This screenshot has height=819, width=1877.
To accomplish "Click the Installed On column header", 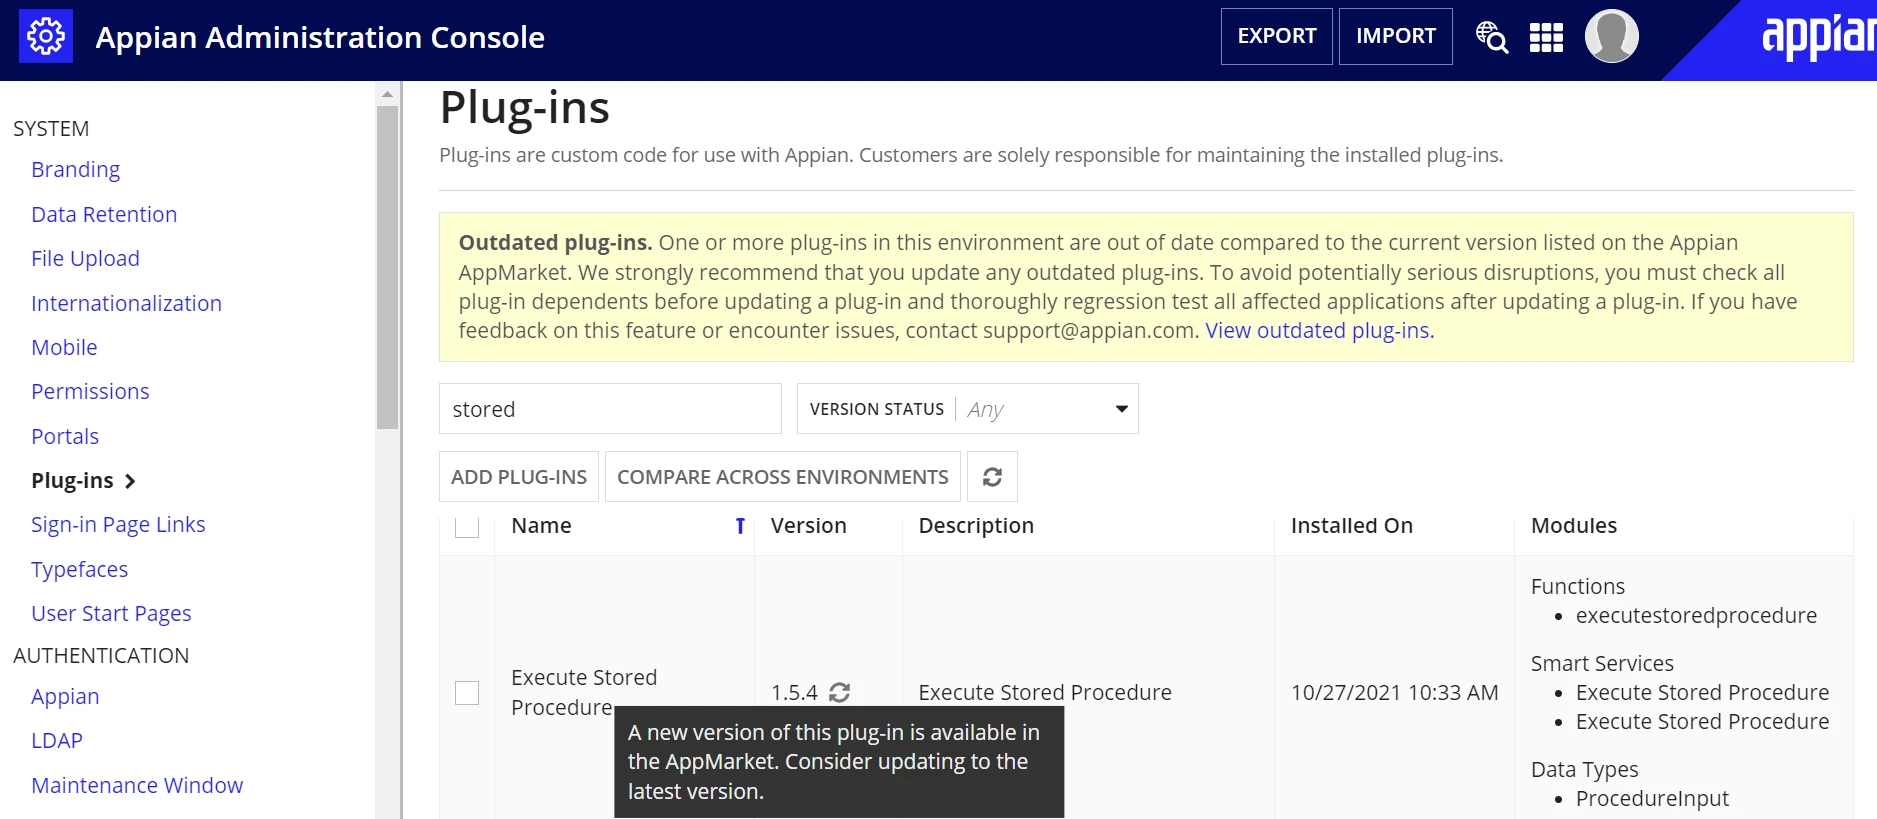I will click(x=1352, y=526).
